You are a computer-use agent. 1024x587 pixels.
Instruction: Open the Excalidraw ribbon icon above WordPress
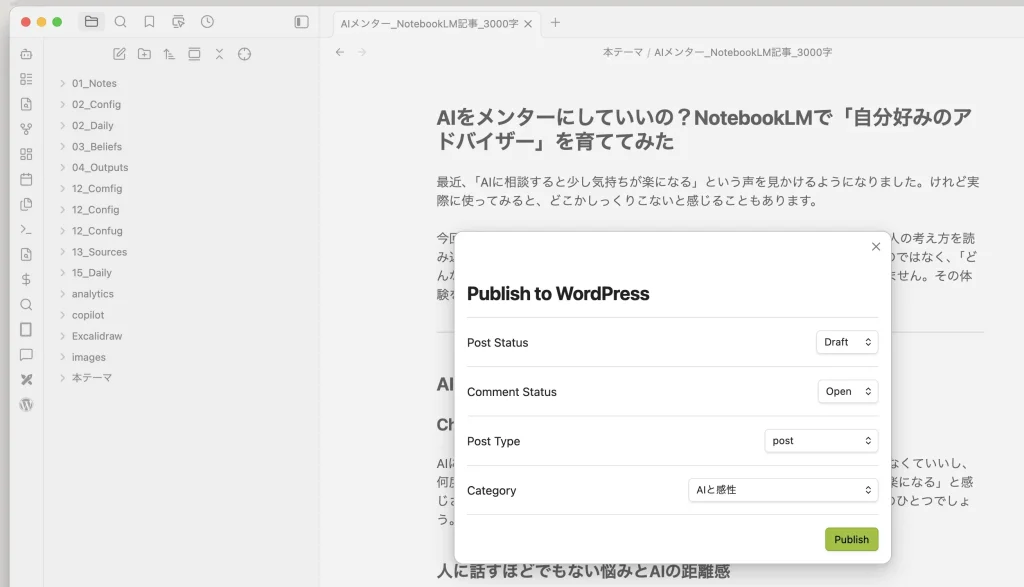pos(26,379)
